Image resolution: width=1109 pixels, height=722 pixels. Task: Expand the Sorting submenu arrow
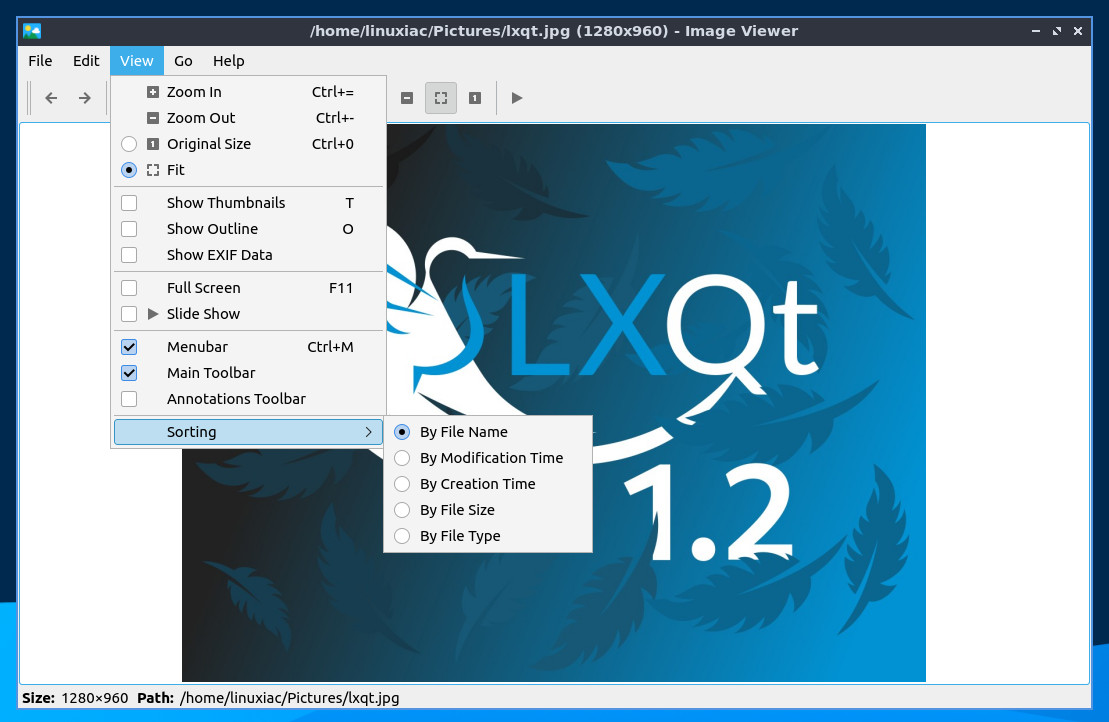(x=368, y=432)
